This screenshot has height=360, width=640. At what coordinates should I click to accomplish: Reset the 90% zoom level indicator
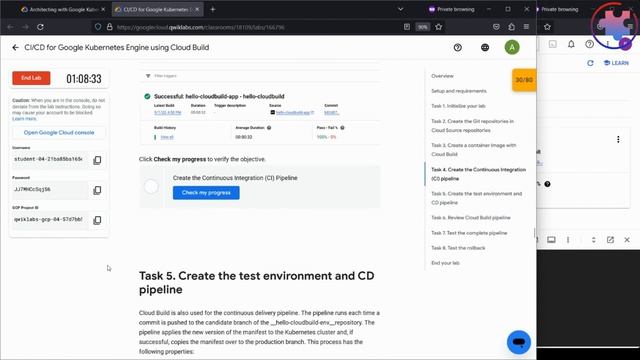tap(422, 27)
